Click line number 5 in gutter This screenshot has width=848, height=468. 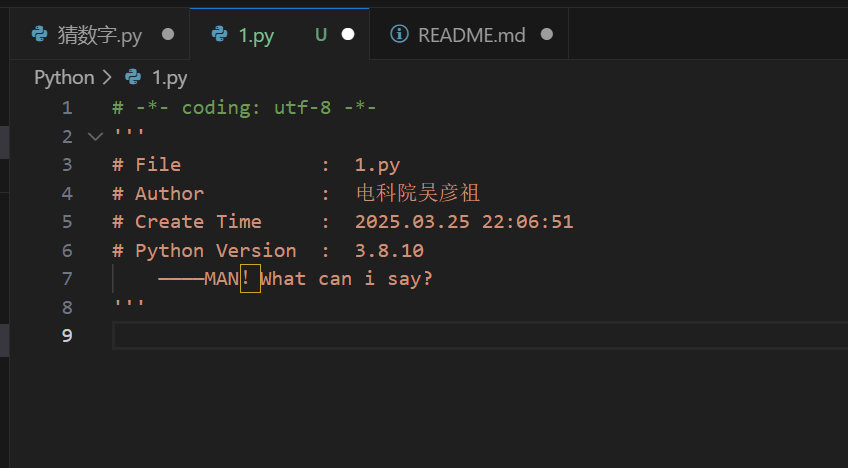[67, 222]
